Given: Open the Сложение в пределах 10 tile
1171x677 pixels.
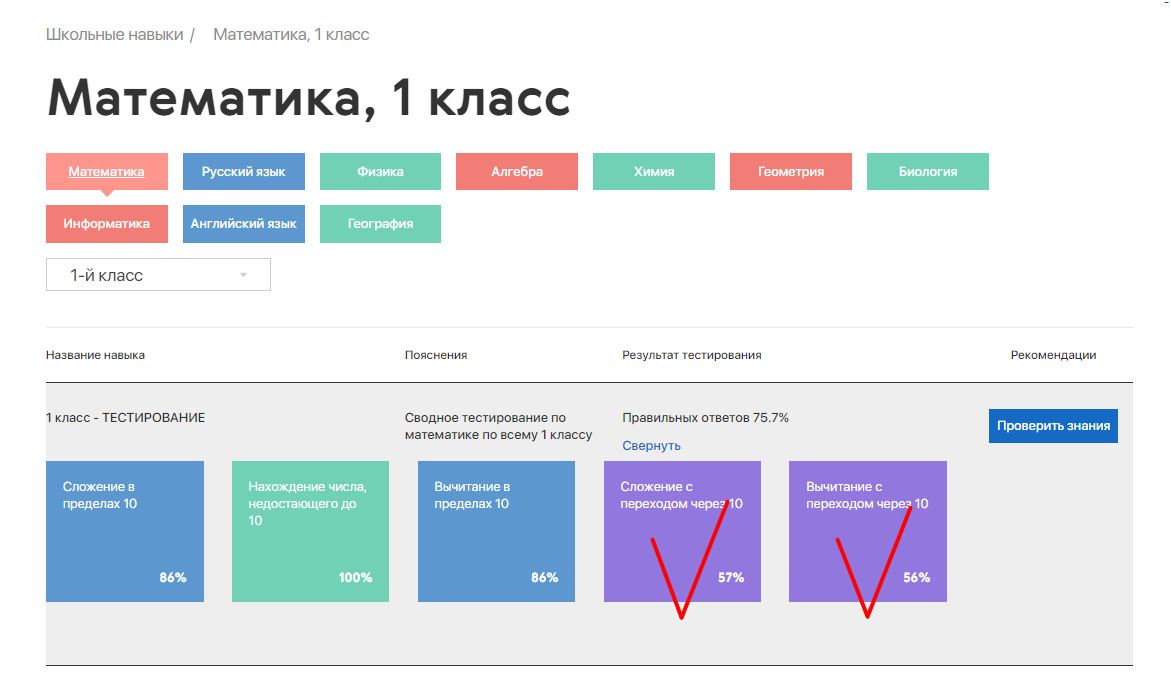Looking at the screenshot, I should click(124, 531).
